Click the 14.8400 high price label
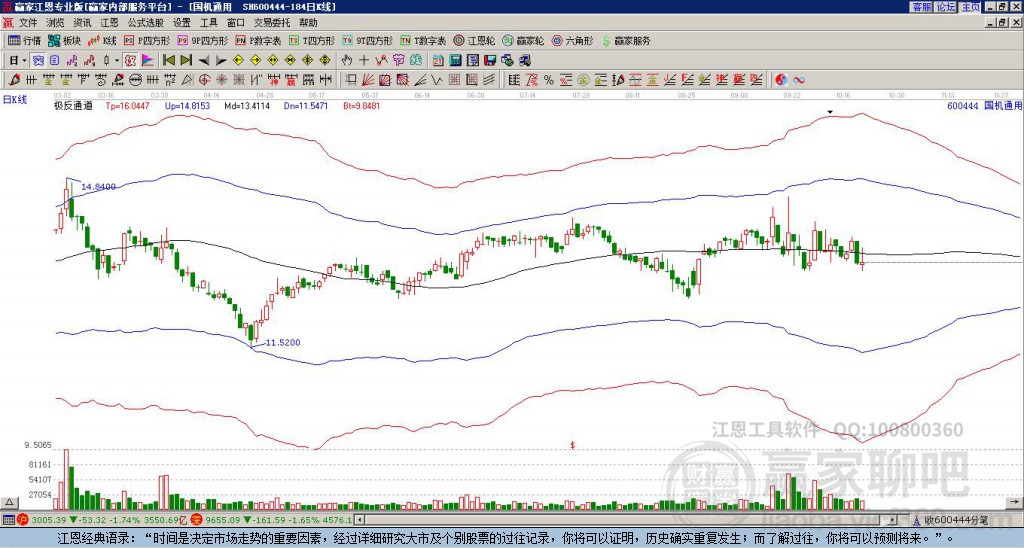The height and width of the screenshot is (548, 1024). (99, 187)
